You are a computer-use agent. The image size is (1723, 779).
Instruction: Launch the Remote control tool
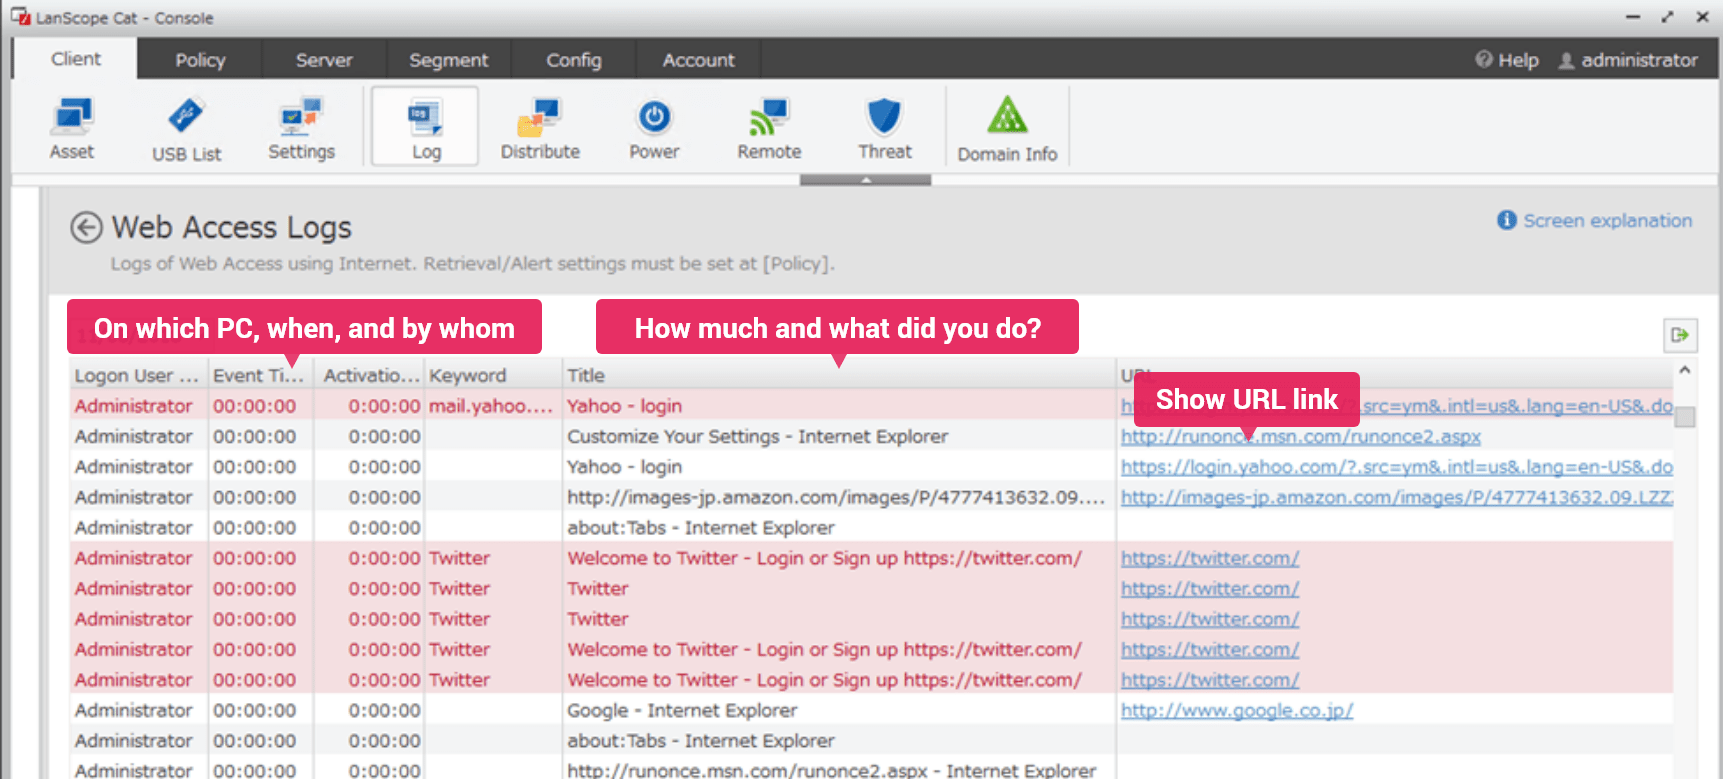[x=769, y=127]
